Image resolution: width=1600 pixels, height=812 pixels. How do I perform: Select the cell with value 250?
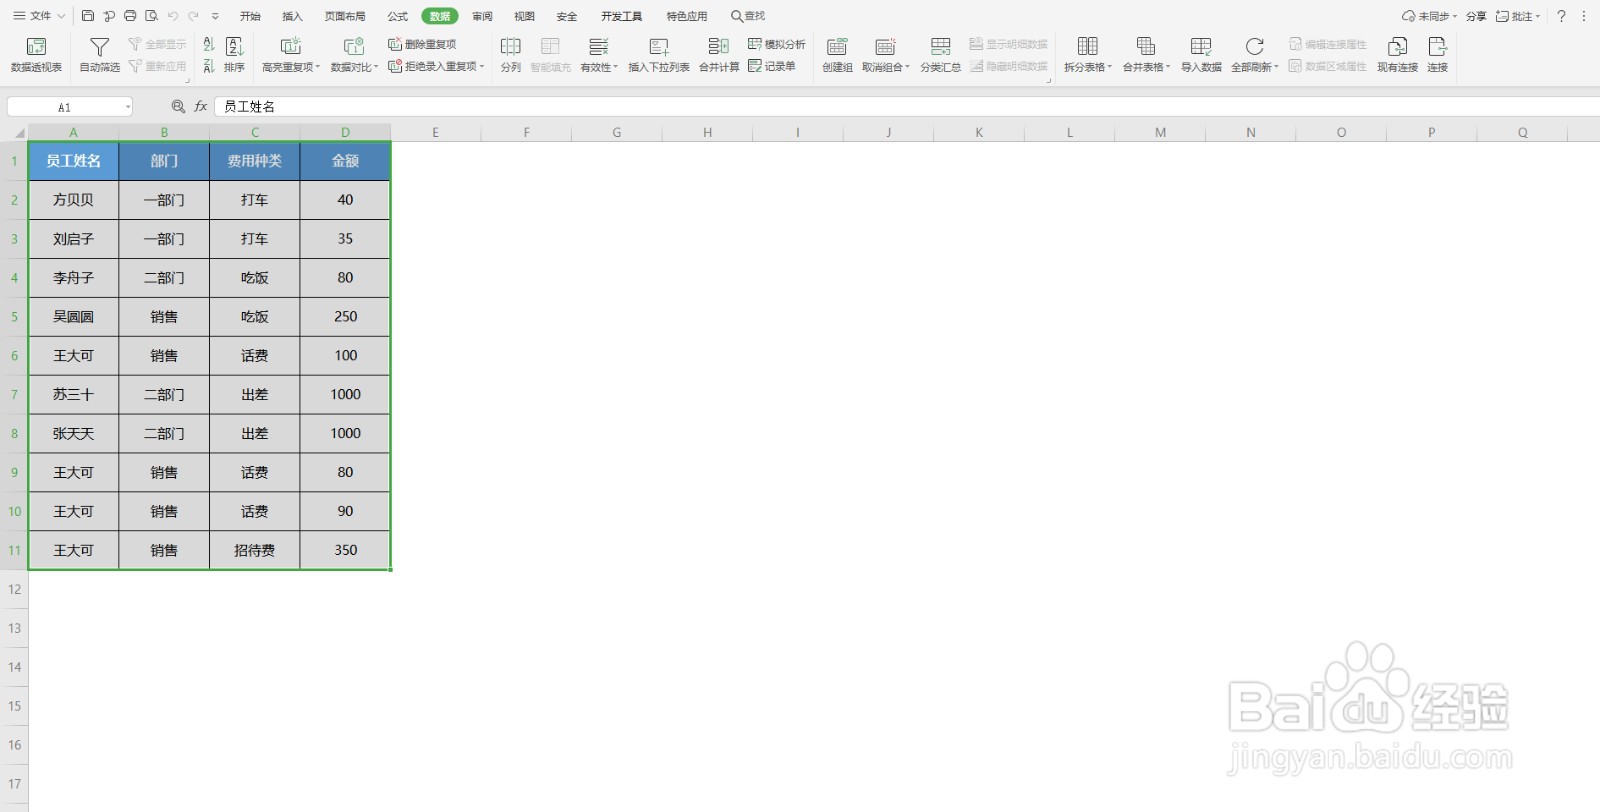[345, 316]
